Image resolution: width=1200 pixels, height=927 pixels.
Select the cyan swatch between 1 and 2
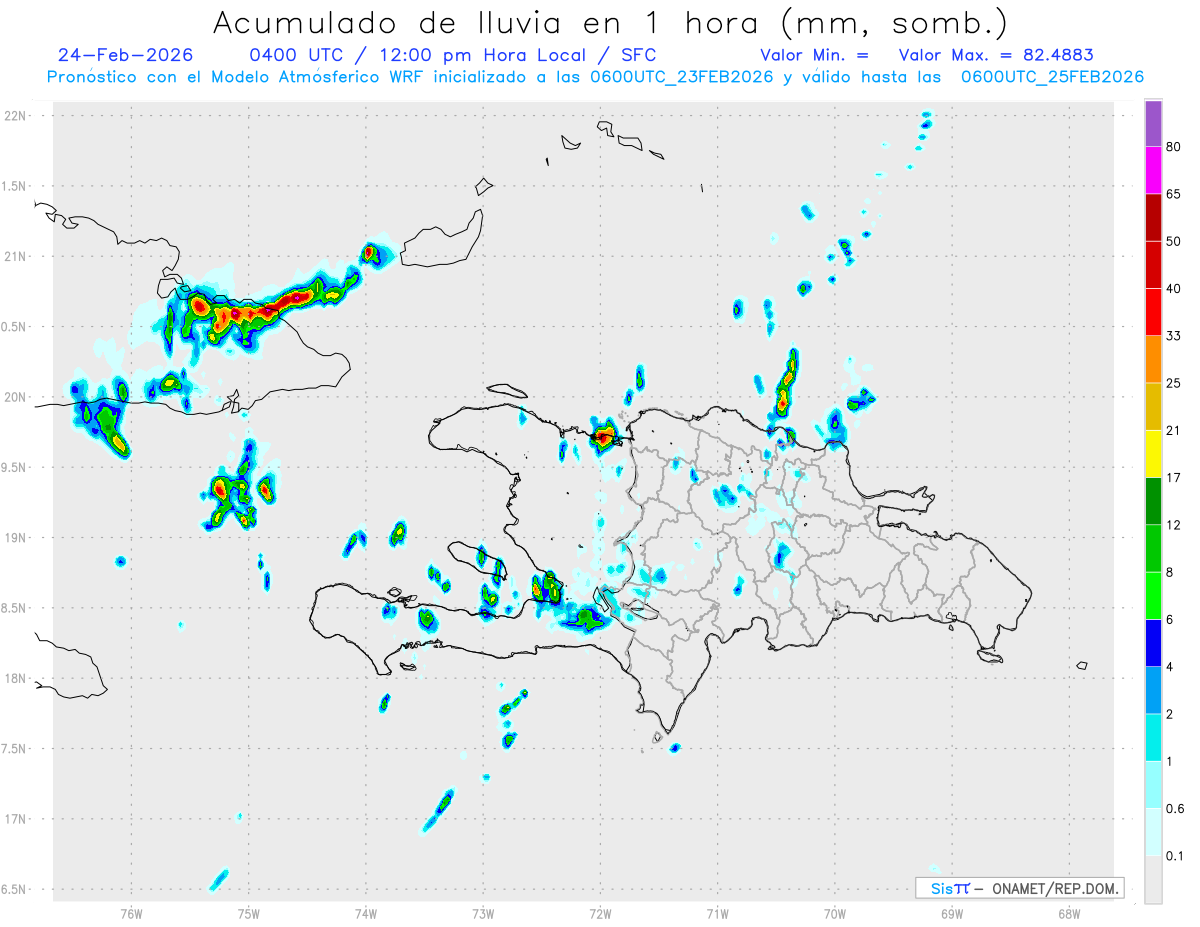1153,738
